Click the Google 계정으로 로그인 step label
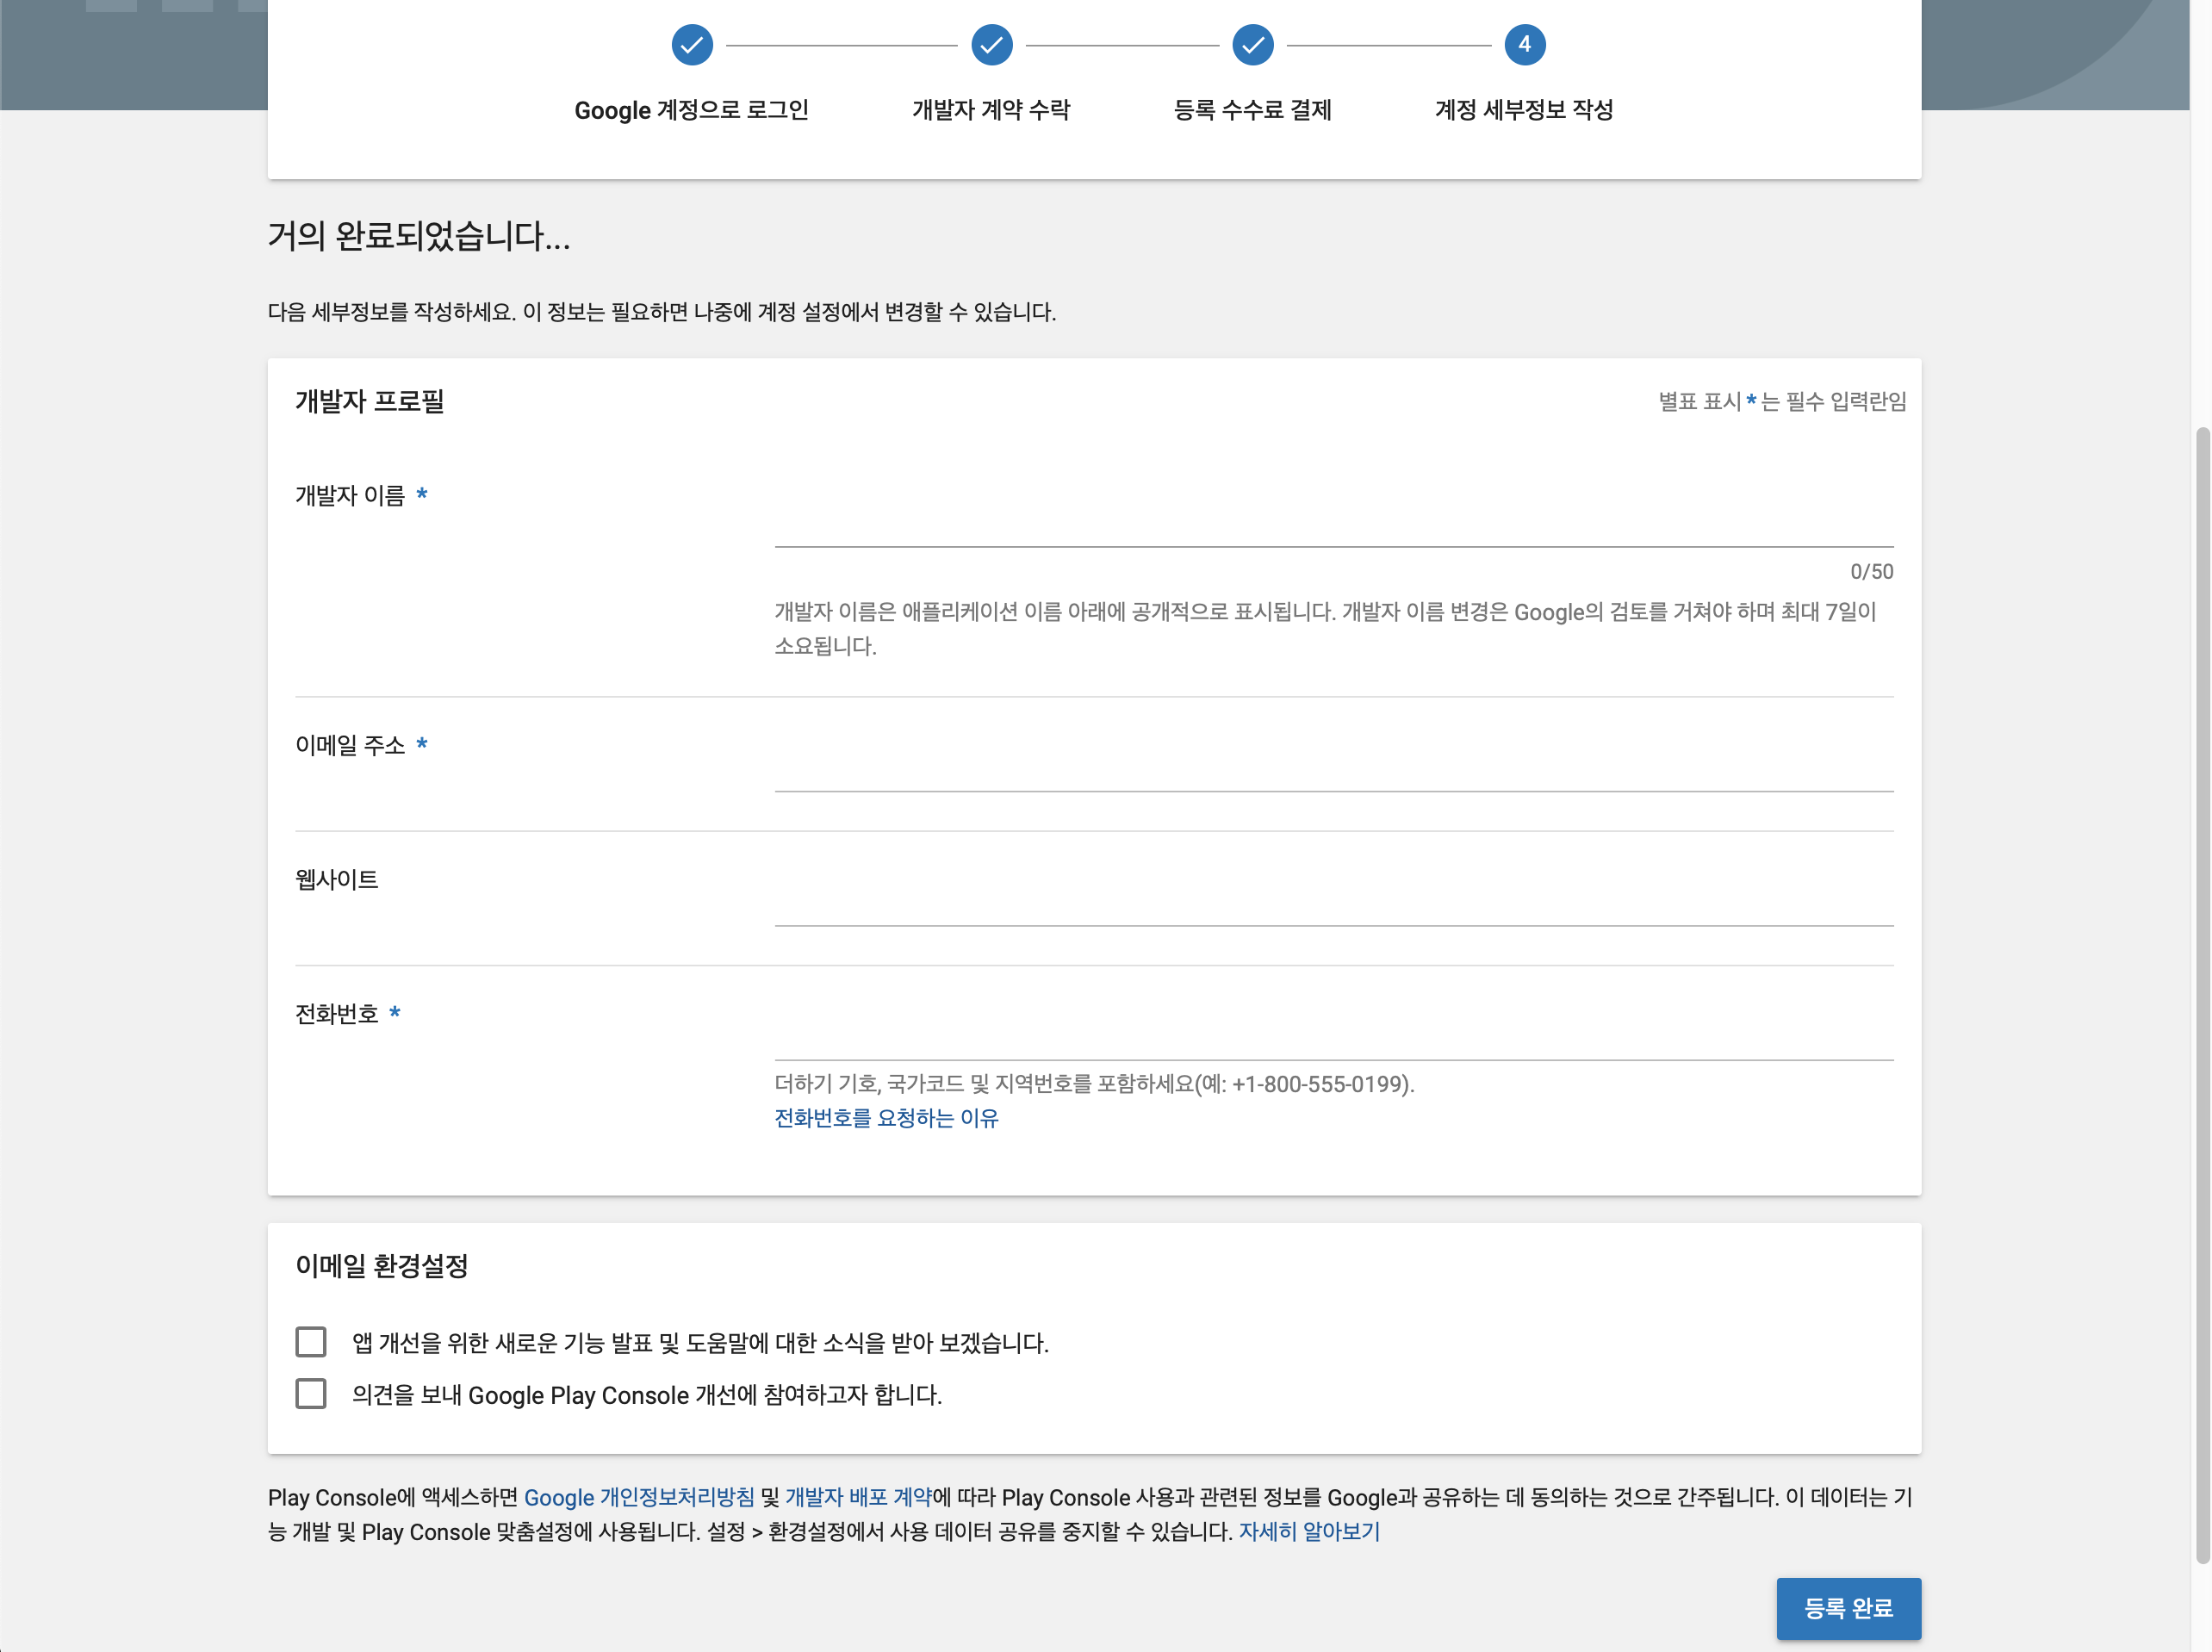2212x1652 pixels. pos(691,110)
